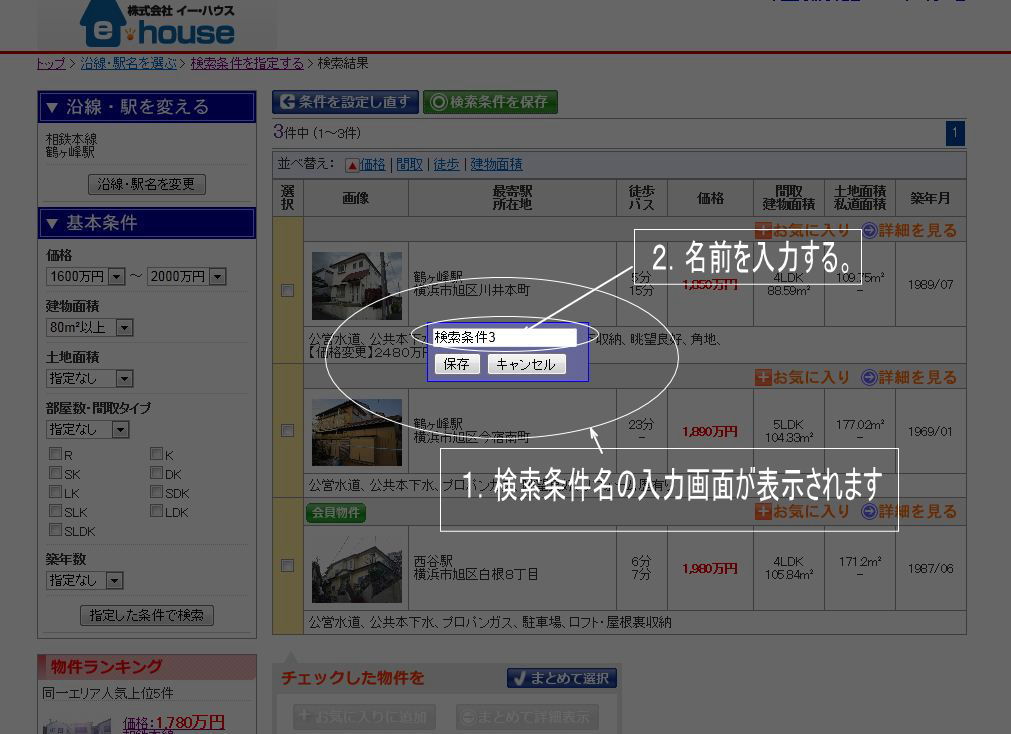The height and width of the screenshot is (734, 1011).
Task: Sort results by 価格
Action: coord(373,164)
